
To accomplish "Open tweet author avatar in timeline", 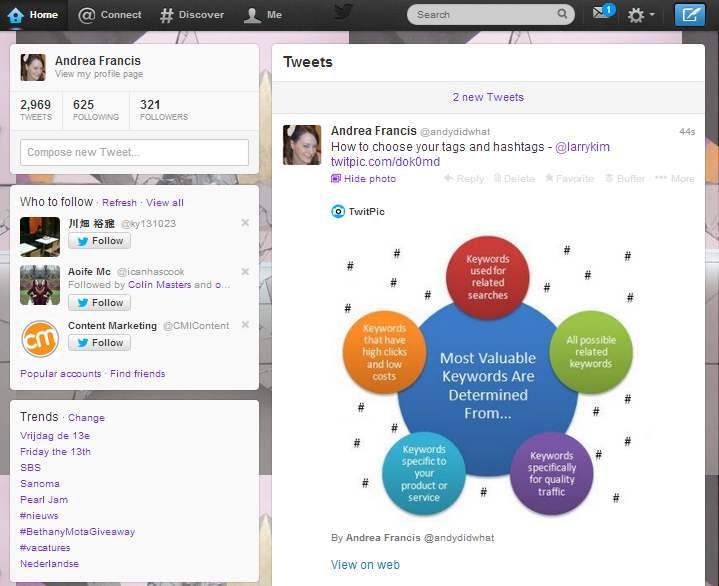I will pyautogui.click(x=302, y=145).
